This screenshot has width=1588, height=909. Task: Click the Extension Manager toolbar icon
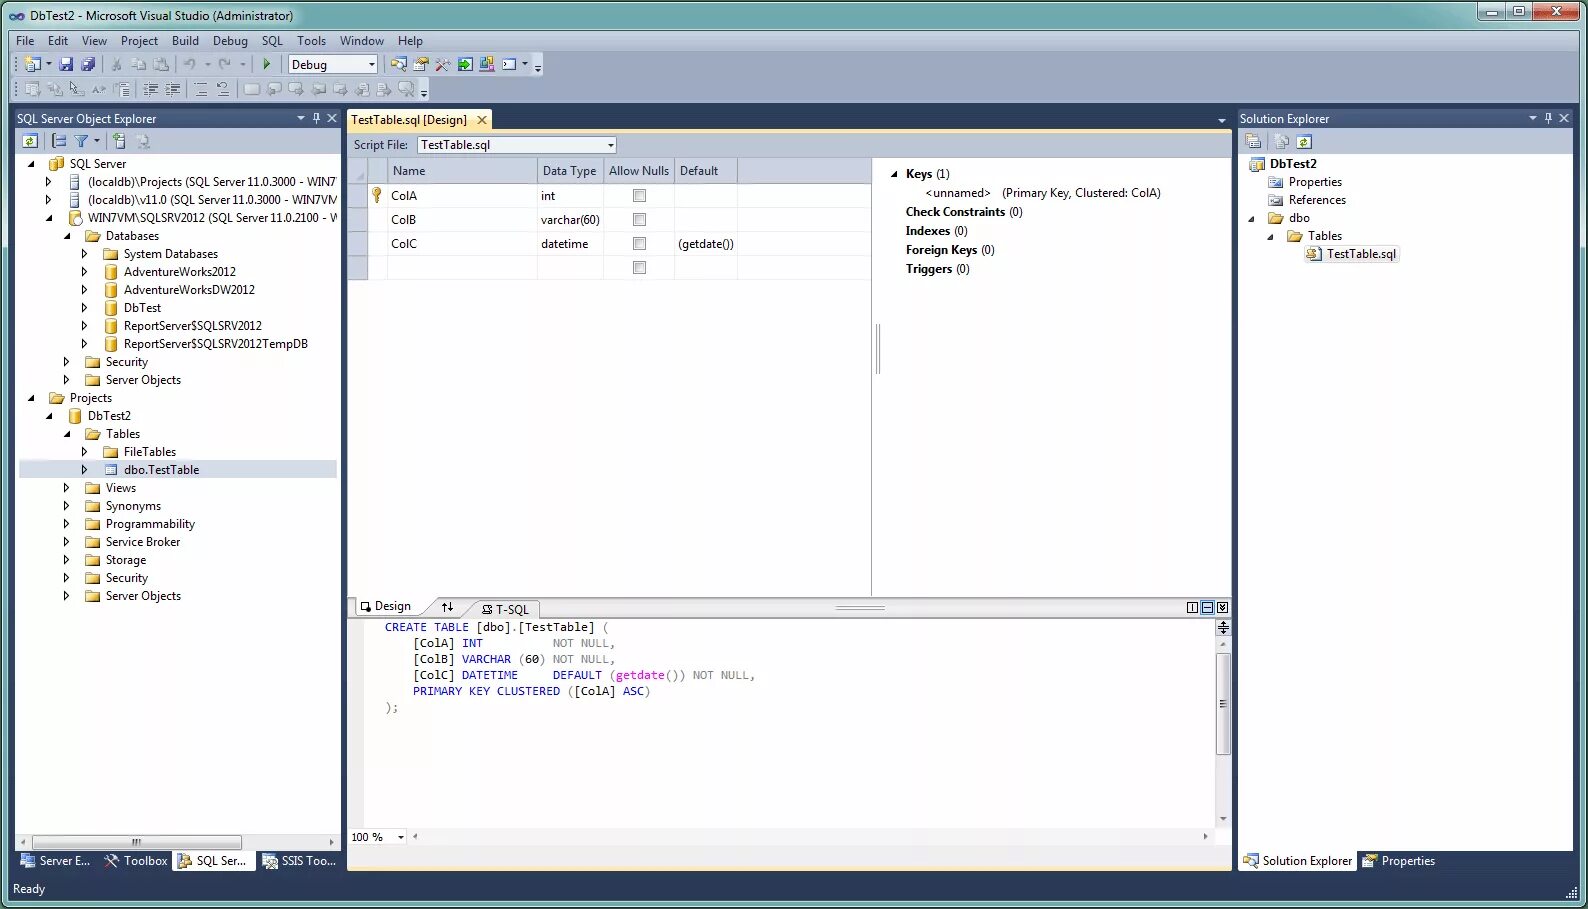click(x=487, y=64)
